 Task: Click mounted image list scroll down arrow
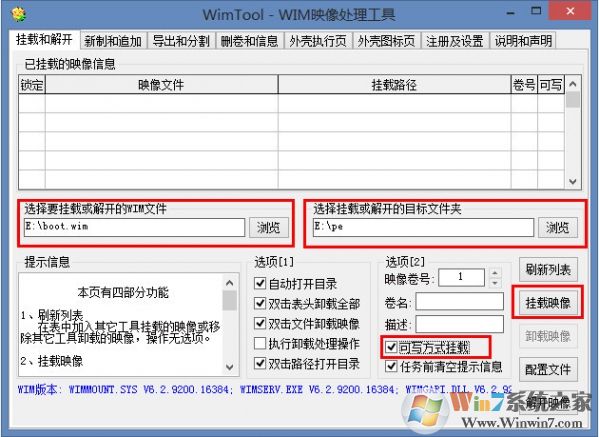pyautogui.click(x=573, y=181)
